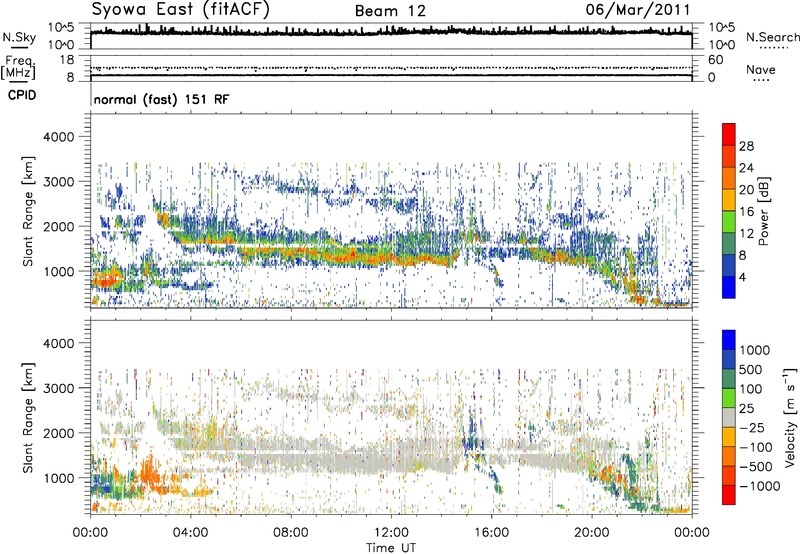The image size is (800, 554).
Task: Click the '3000' range tick of velocity panel
Action: [x=59, y=388]
